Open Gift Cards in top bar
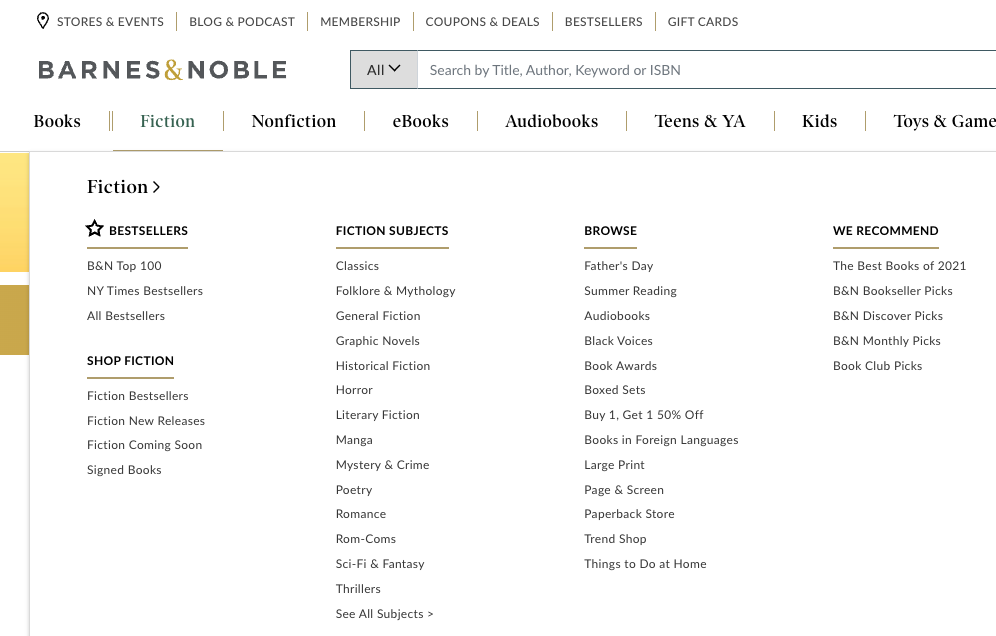The width and height of the screenshot is (996, 636). click(702, 21)
